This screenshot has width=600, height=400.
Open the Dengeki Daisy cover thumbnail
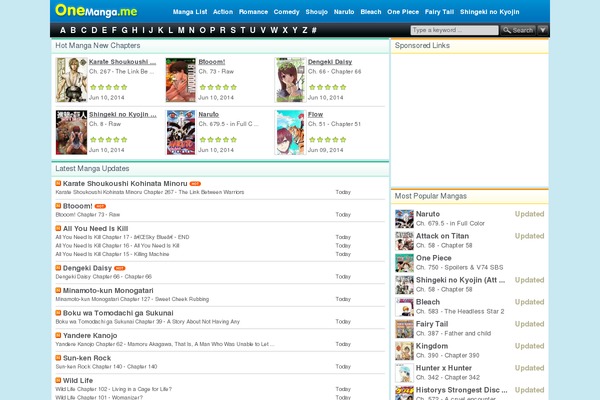pos(290,80)
